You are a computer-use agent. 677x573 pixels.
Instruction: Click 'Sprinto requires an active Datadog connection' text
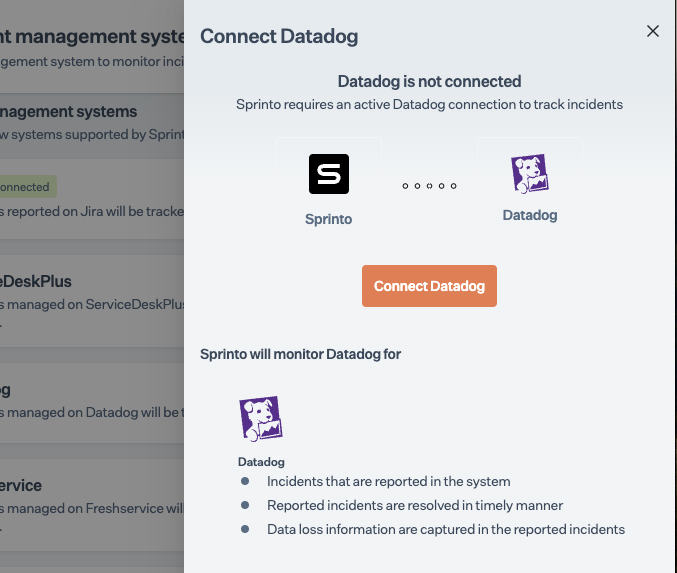click(x=429, y=104)
